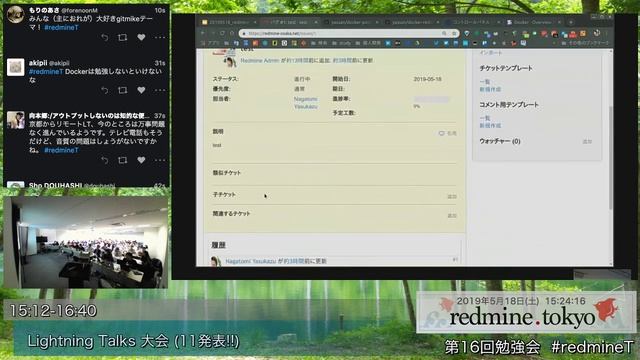Click #redmineT hashtag in 京都からリモートLT tweet

(x=61, y=150)
